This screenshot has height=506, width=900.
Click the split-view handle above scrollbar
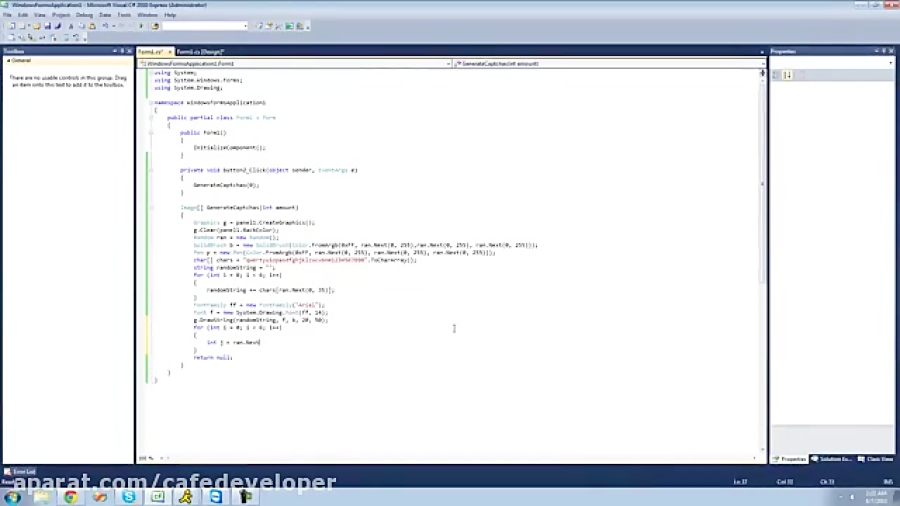[762, 71]
